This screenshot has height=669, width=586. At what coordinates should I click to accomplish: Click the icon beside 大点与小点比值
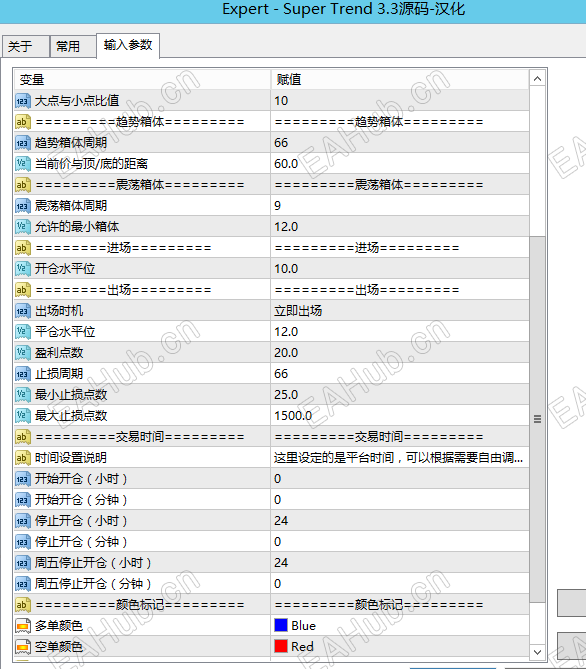pos(23,101)
